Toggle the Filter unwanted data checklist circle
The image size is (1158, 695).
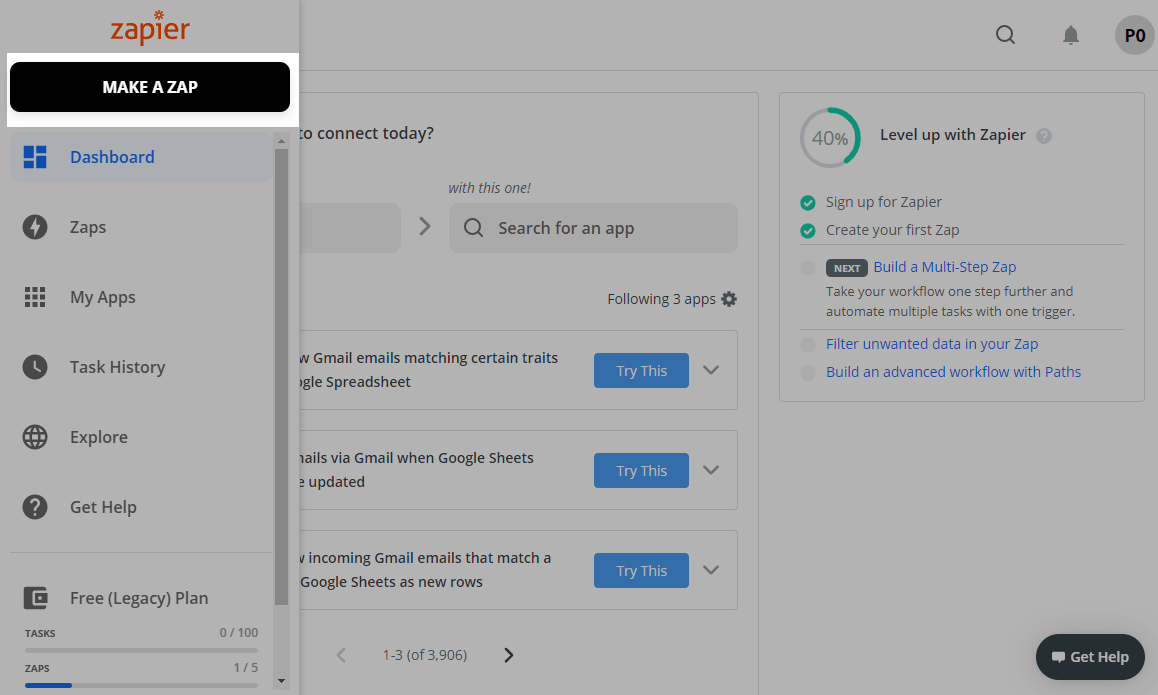coord(808,345)
